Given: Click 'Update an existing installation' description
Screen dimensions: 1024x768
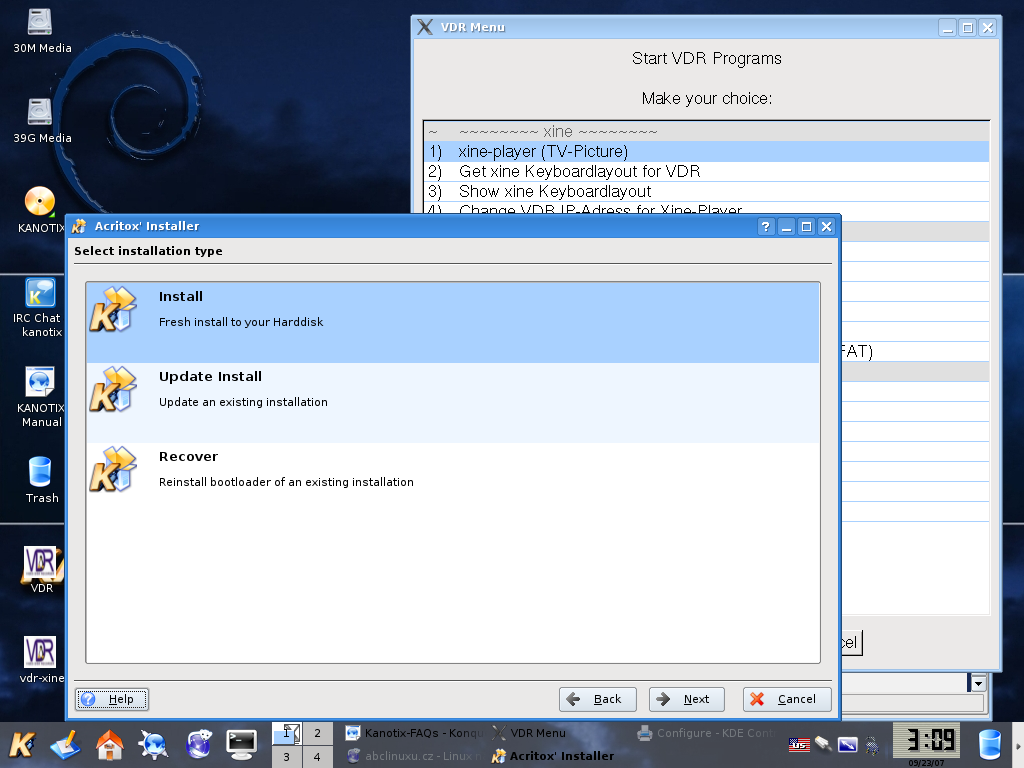Looking at the screenshot, I should [243, 402].
